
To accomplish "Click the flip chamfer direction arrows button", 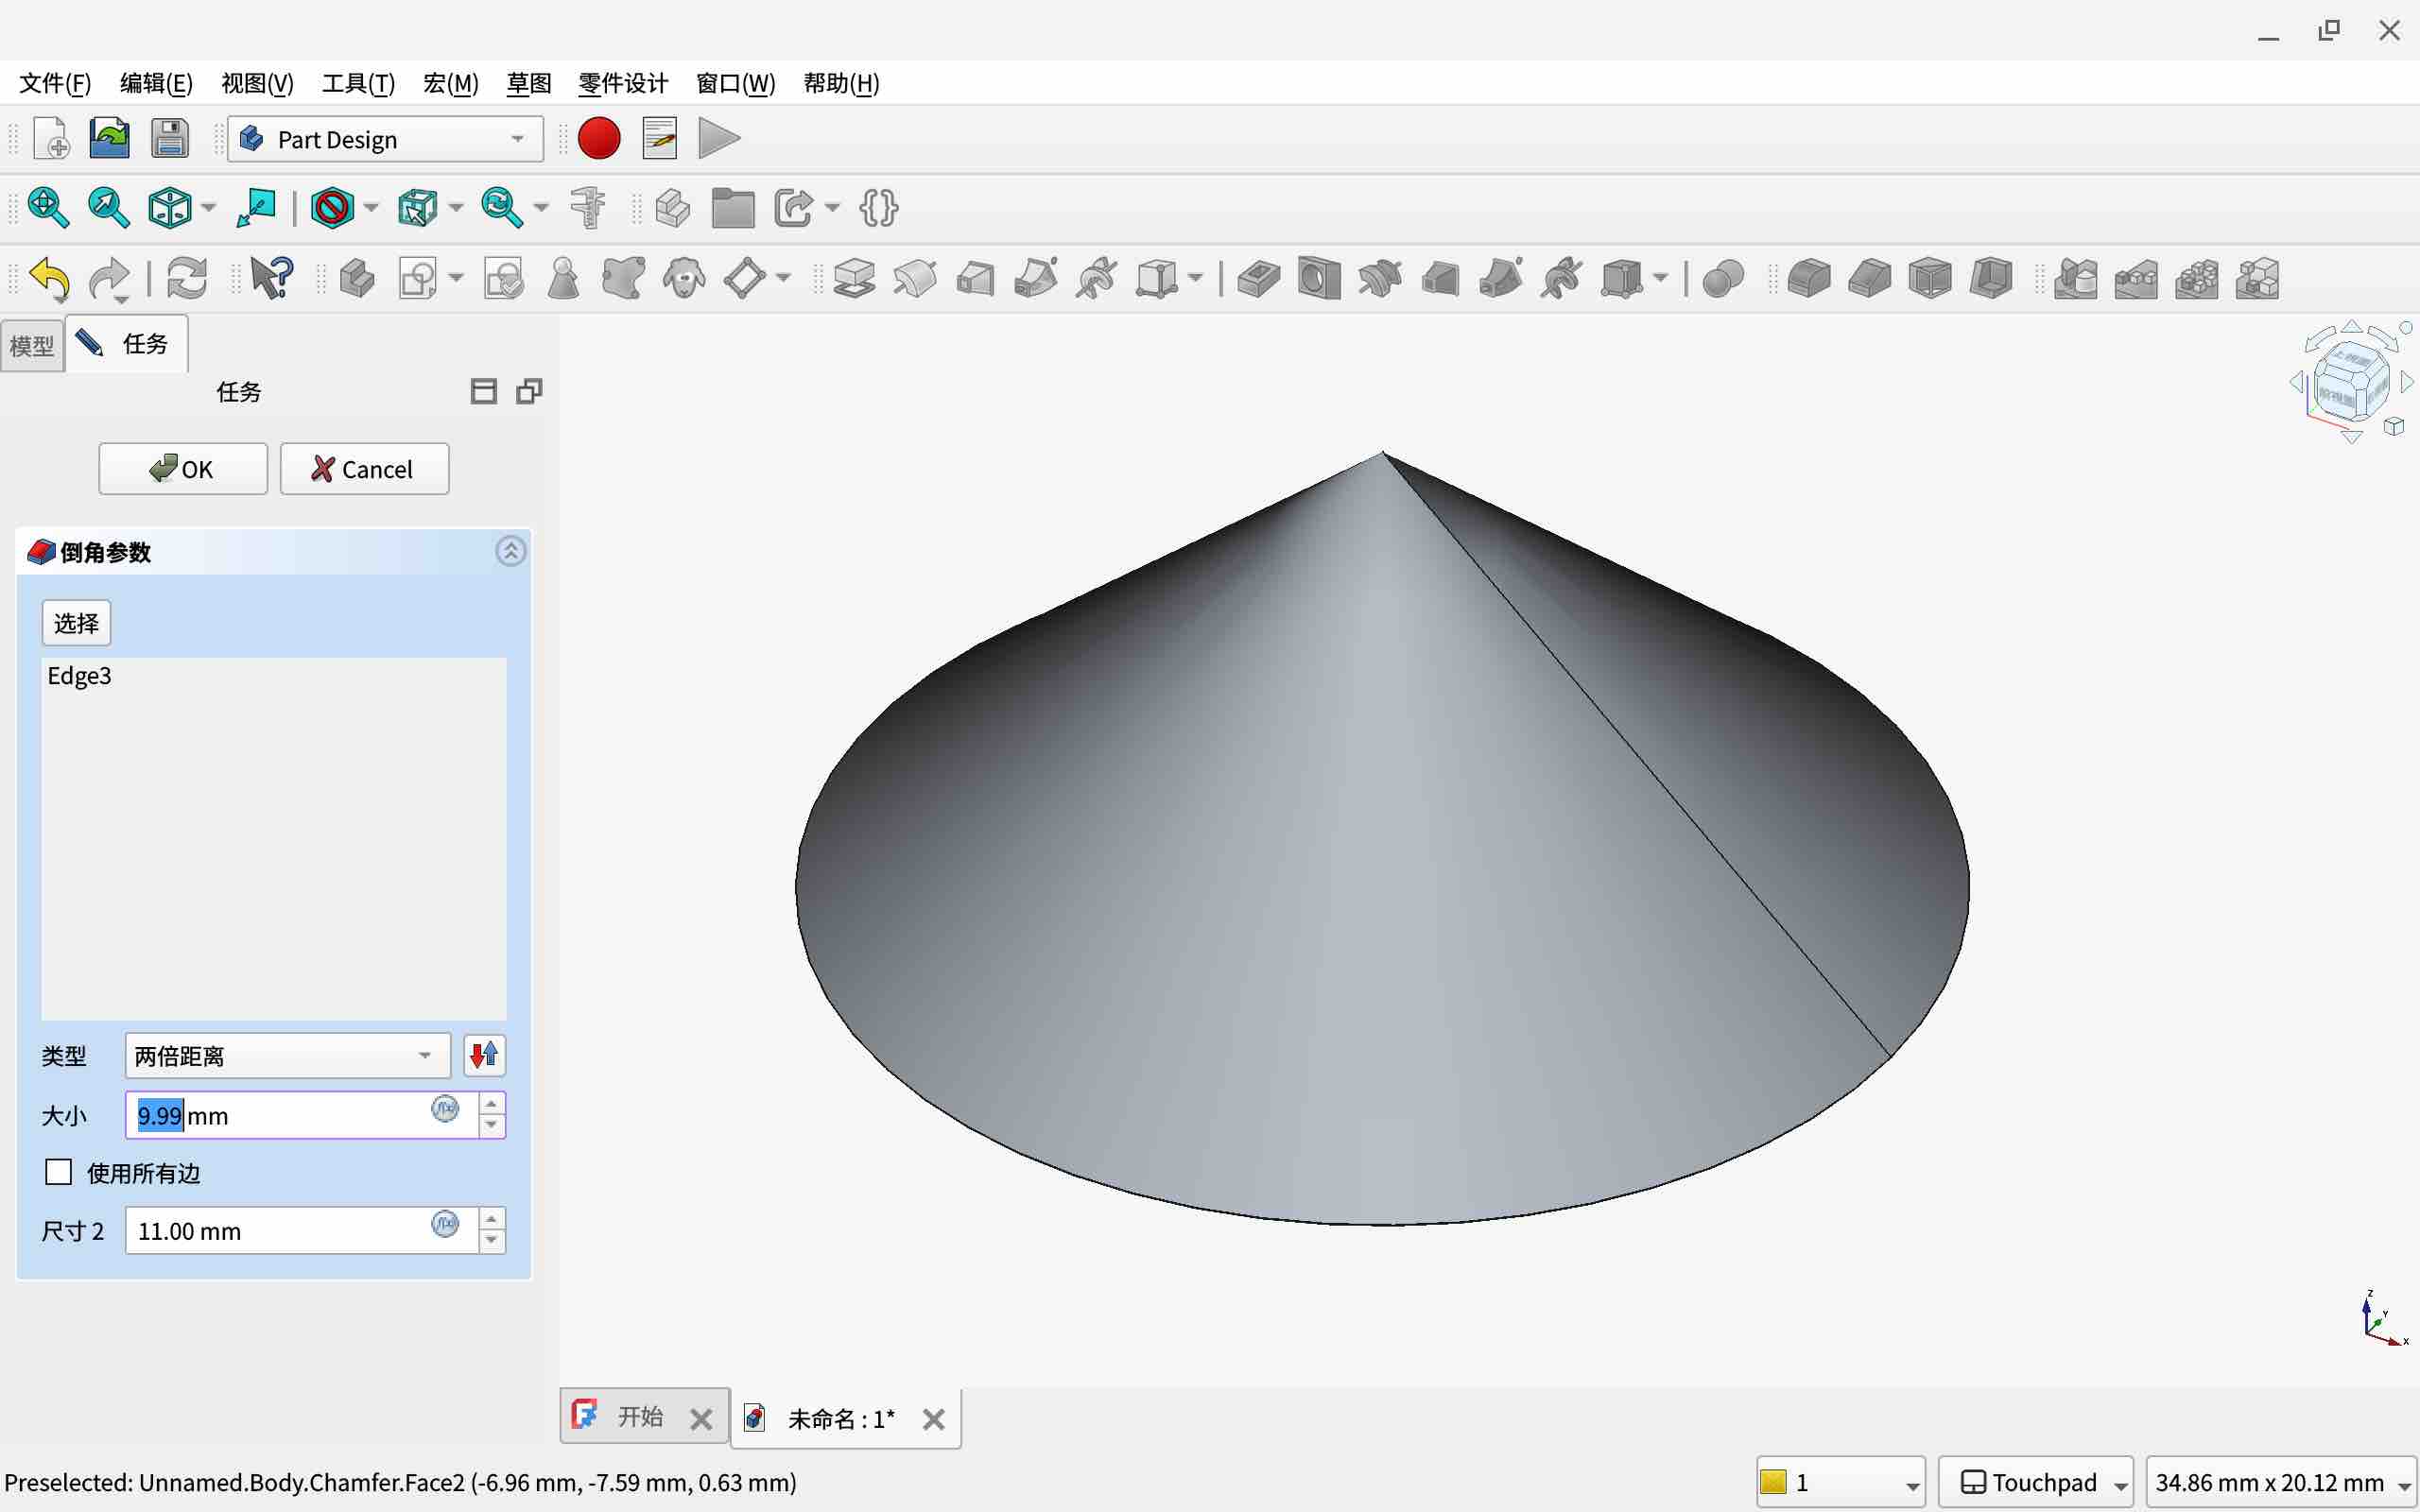I will 485,1055.
